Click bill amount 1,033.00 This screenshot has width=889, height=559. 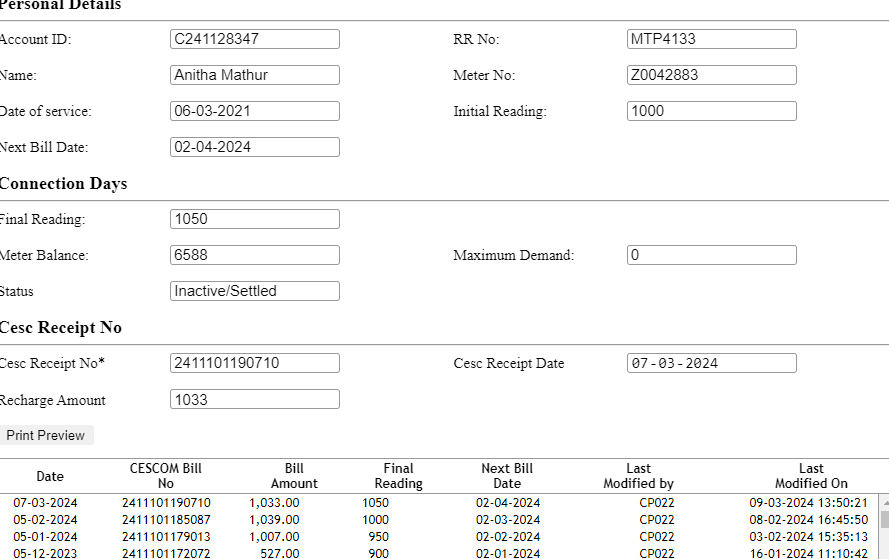pos(274,503)
